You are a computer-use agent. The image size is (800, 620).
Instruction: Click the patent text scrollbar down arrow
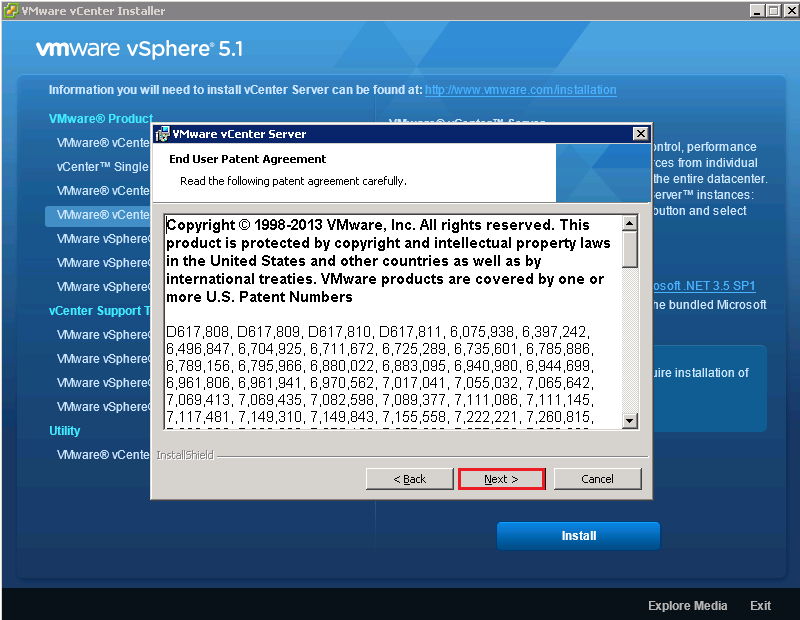(630, 421)
